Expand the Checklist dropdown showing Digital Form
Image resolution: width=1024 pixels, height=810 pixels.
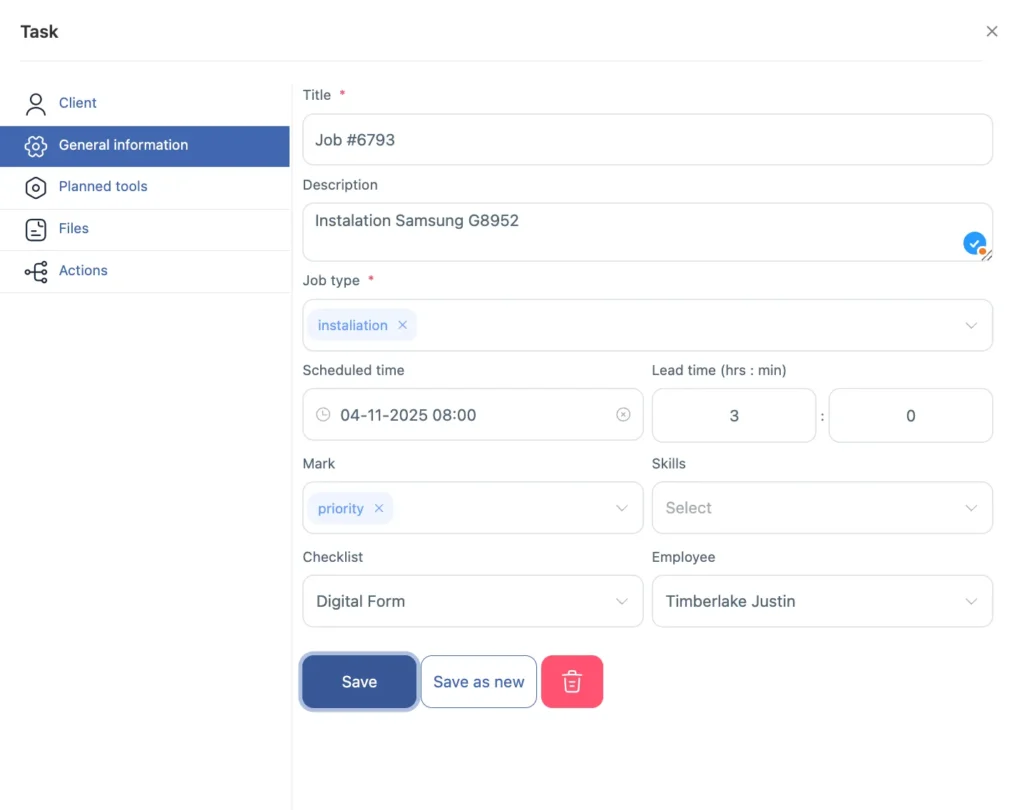(x=621, y=601)
